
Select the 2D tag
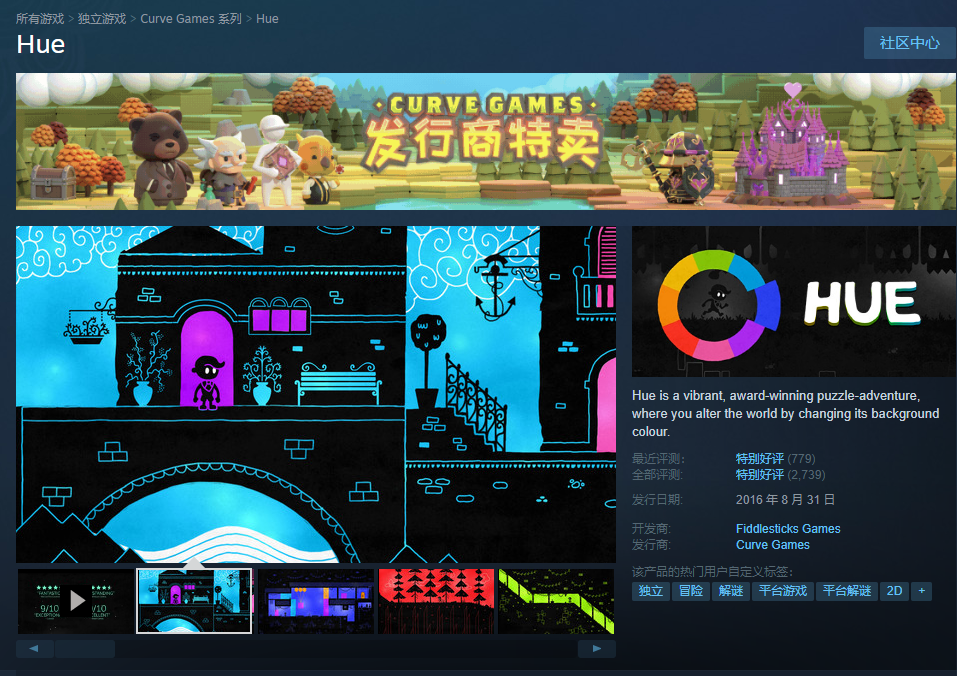pos(894,591)
